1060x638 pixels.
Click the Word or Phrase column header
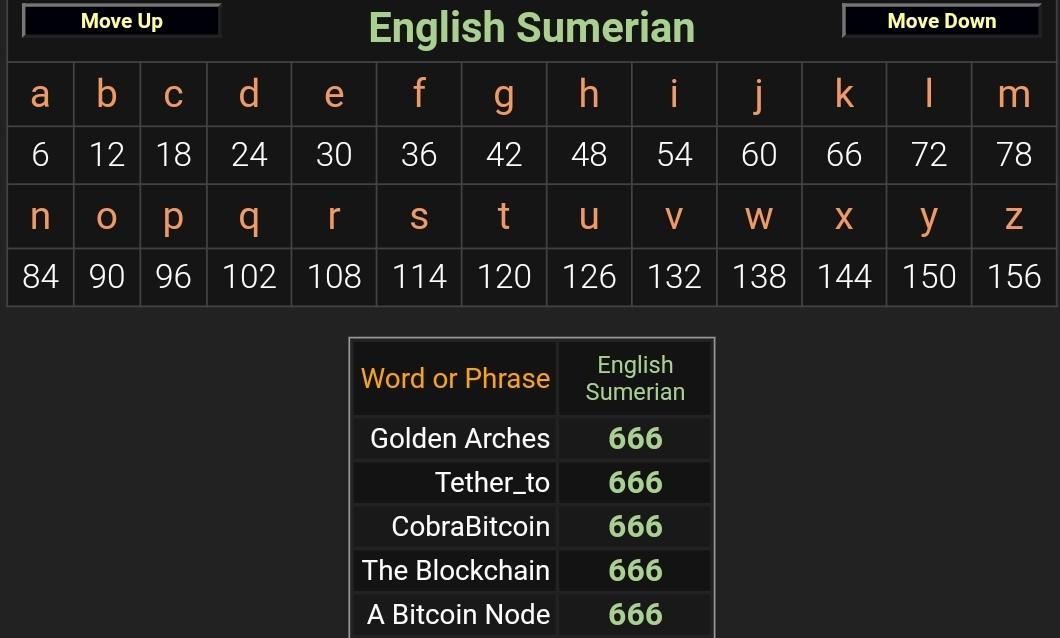point(455,378)
